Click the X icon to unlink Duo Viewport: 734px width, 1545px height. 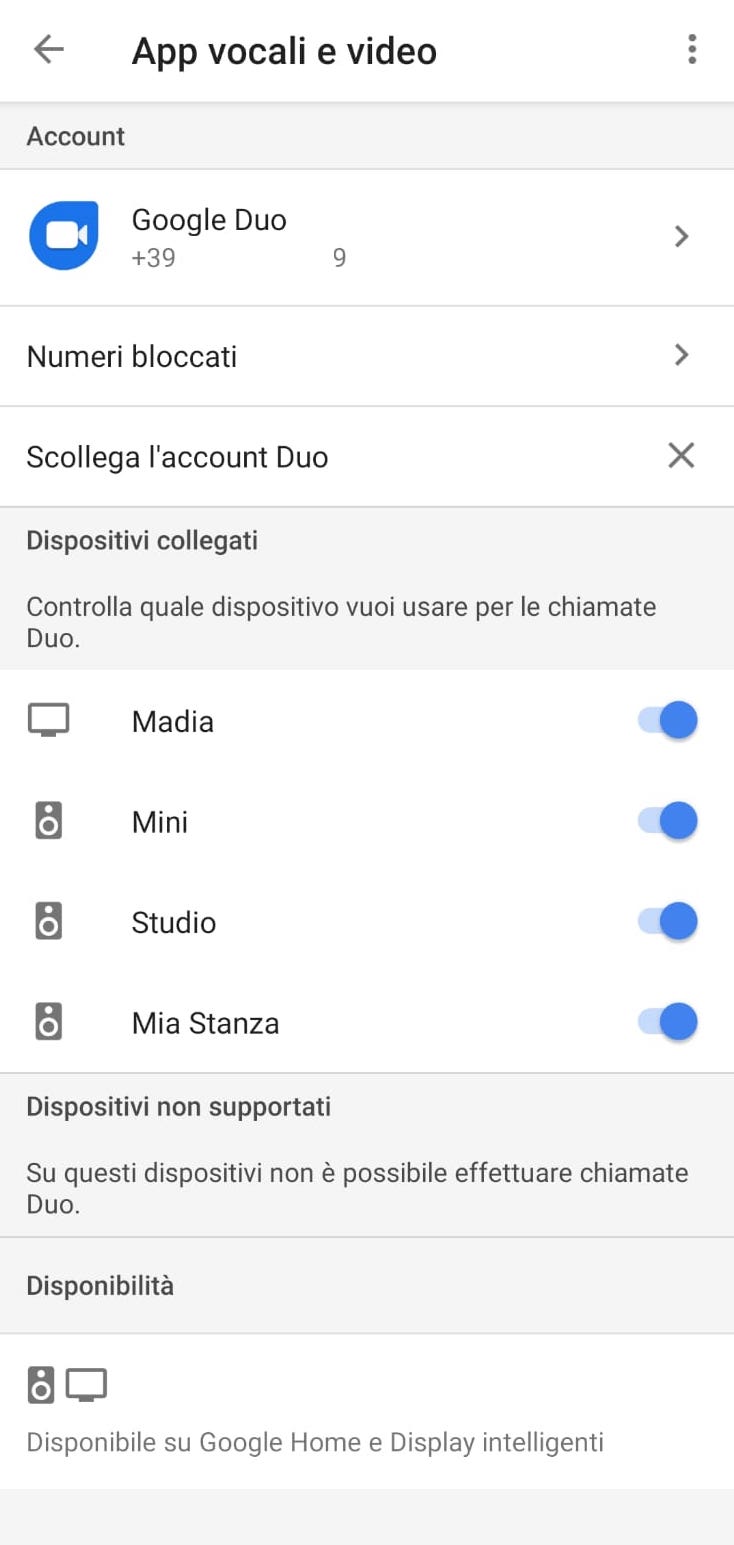[x=681, y=456]
